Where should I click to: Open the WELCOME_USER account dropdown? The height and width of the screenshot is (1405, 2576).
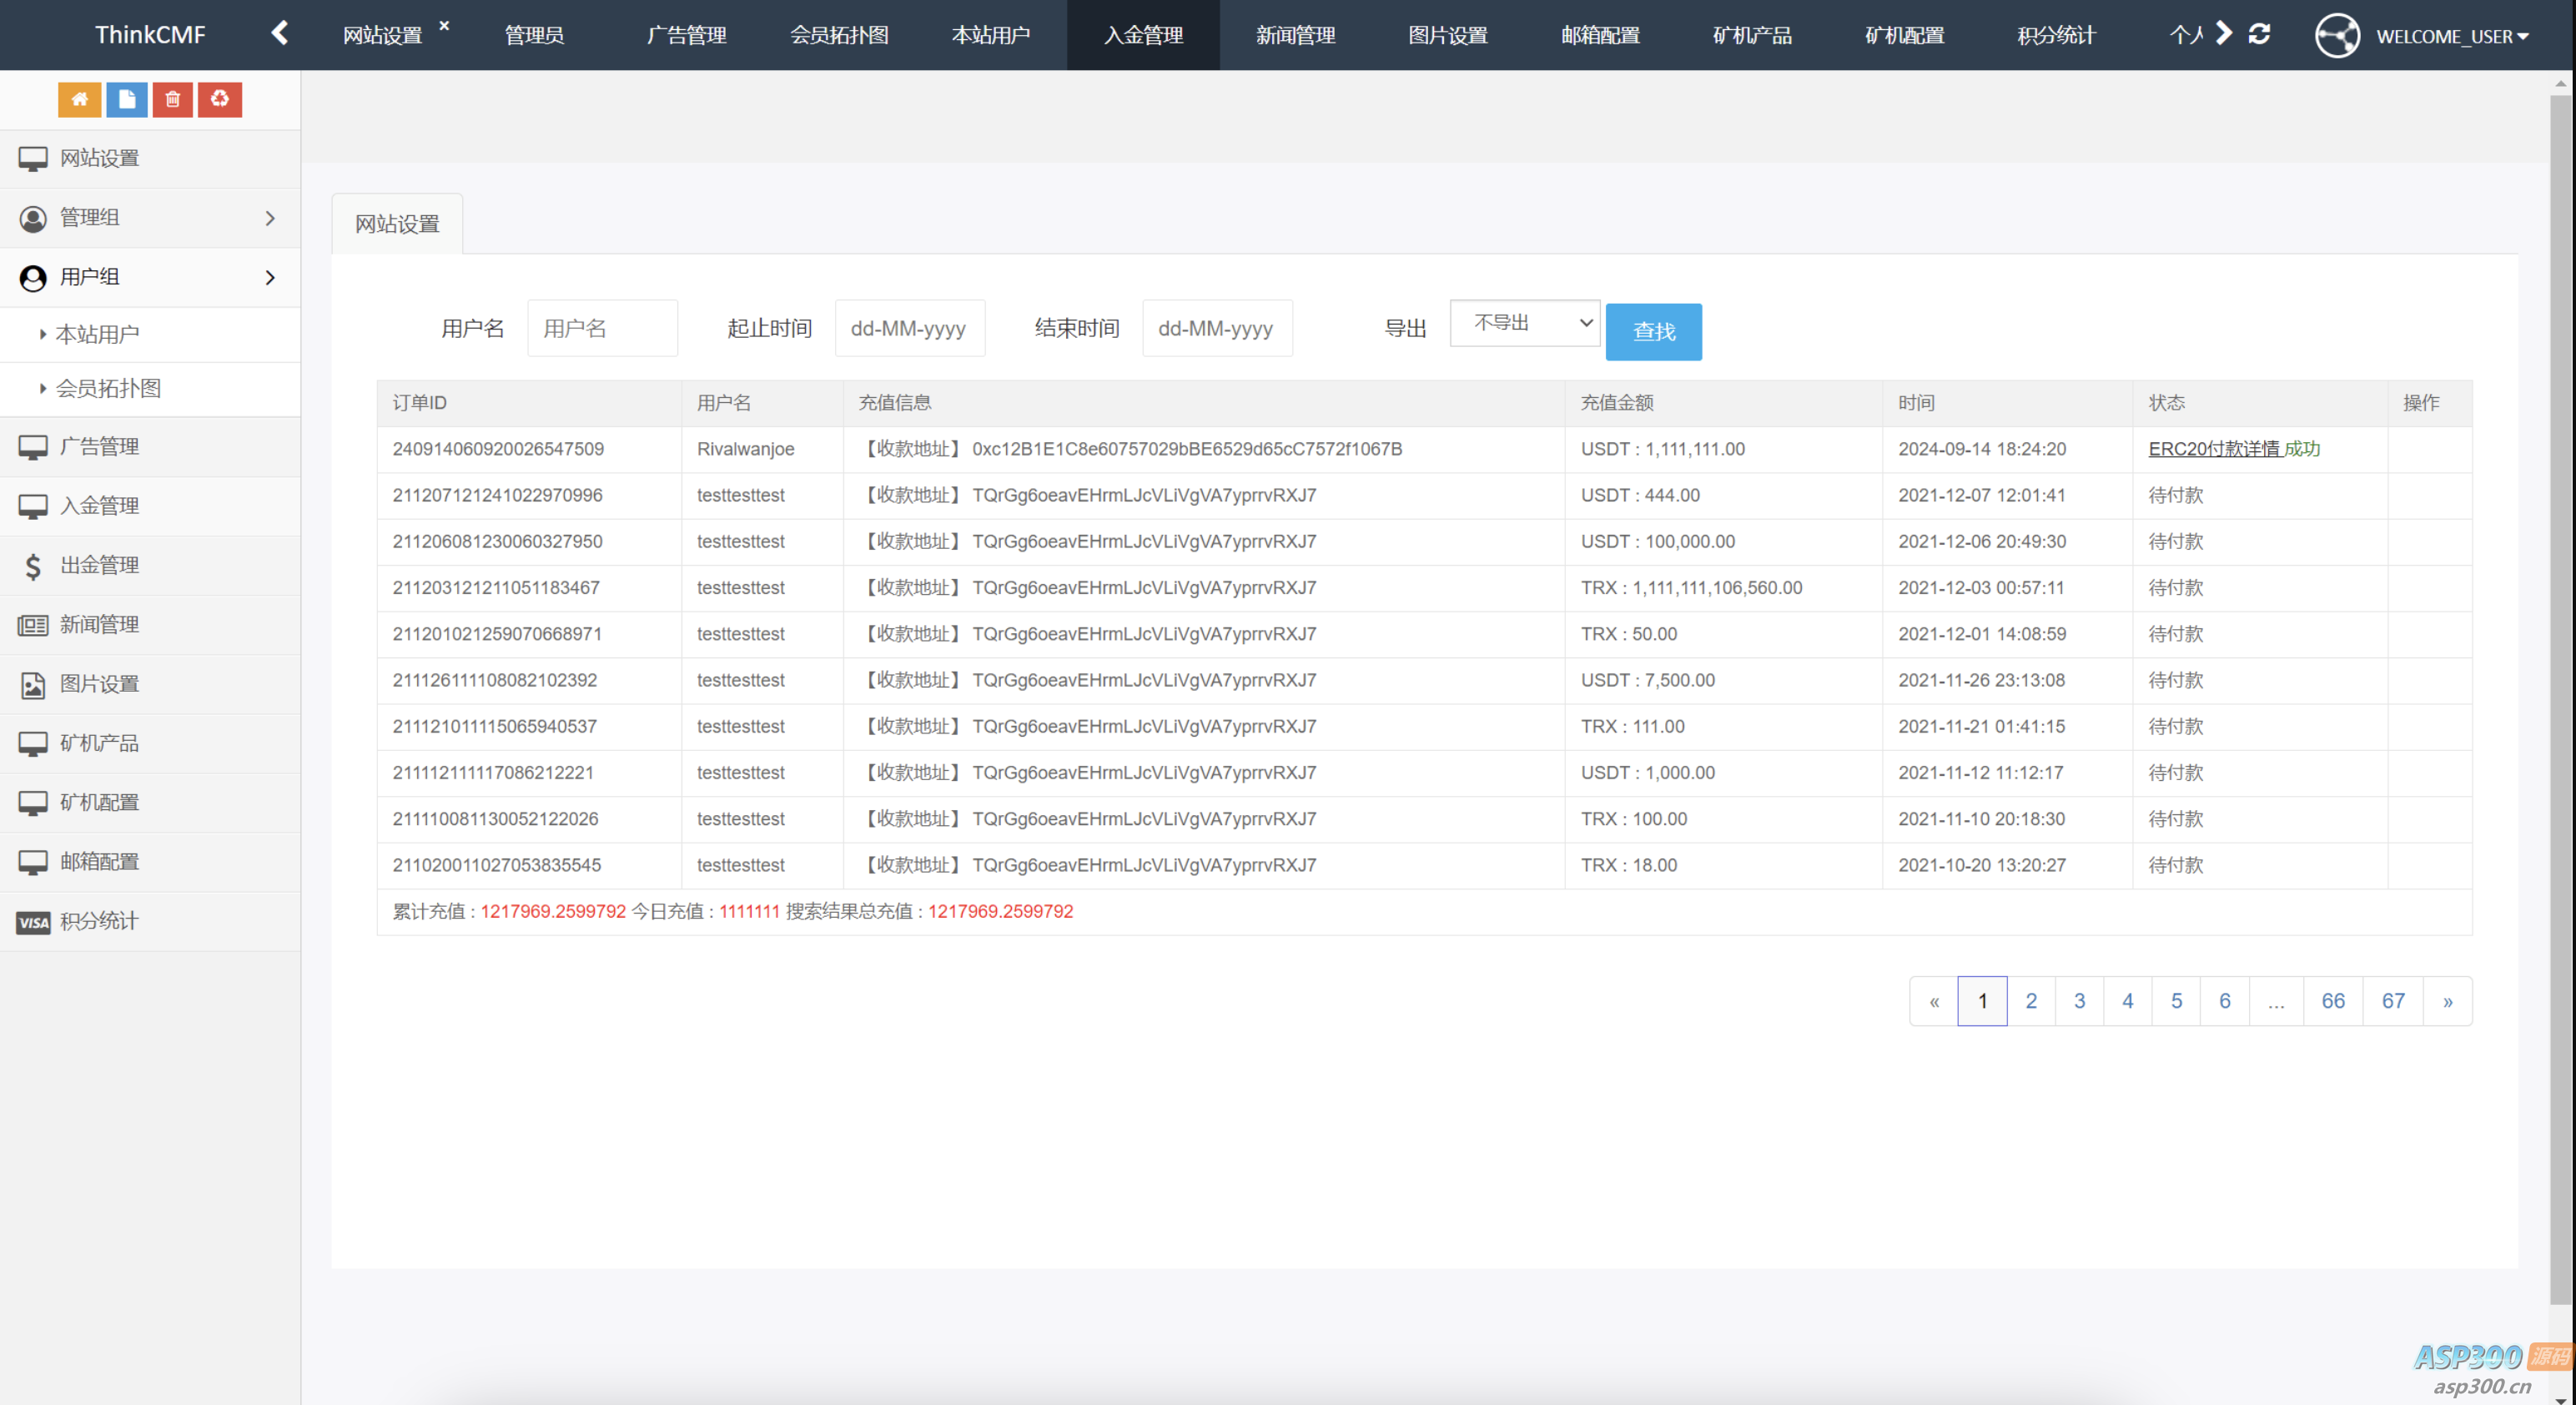(x=2451, y=36)
